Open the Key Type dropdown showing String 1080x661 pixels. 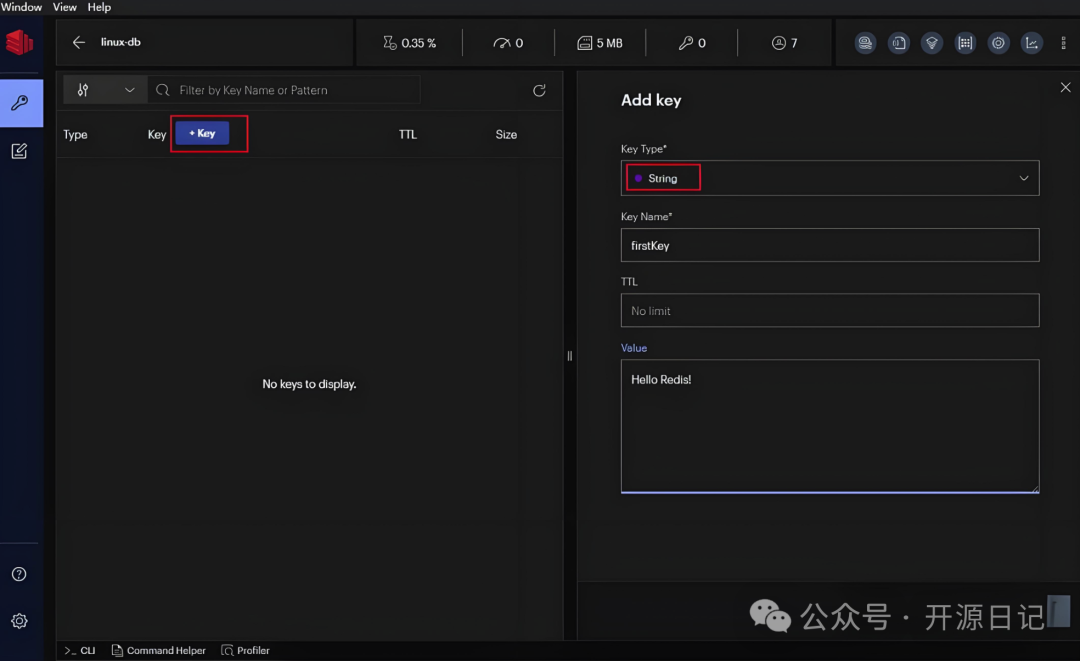click(x=829, y=178)
